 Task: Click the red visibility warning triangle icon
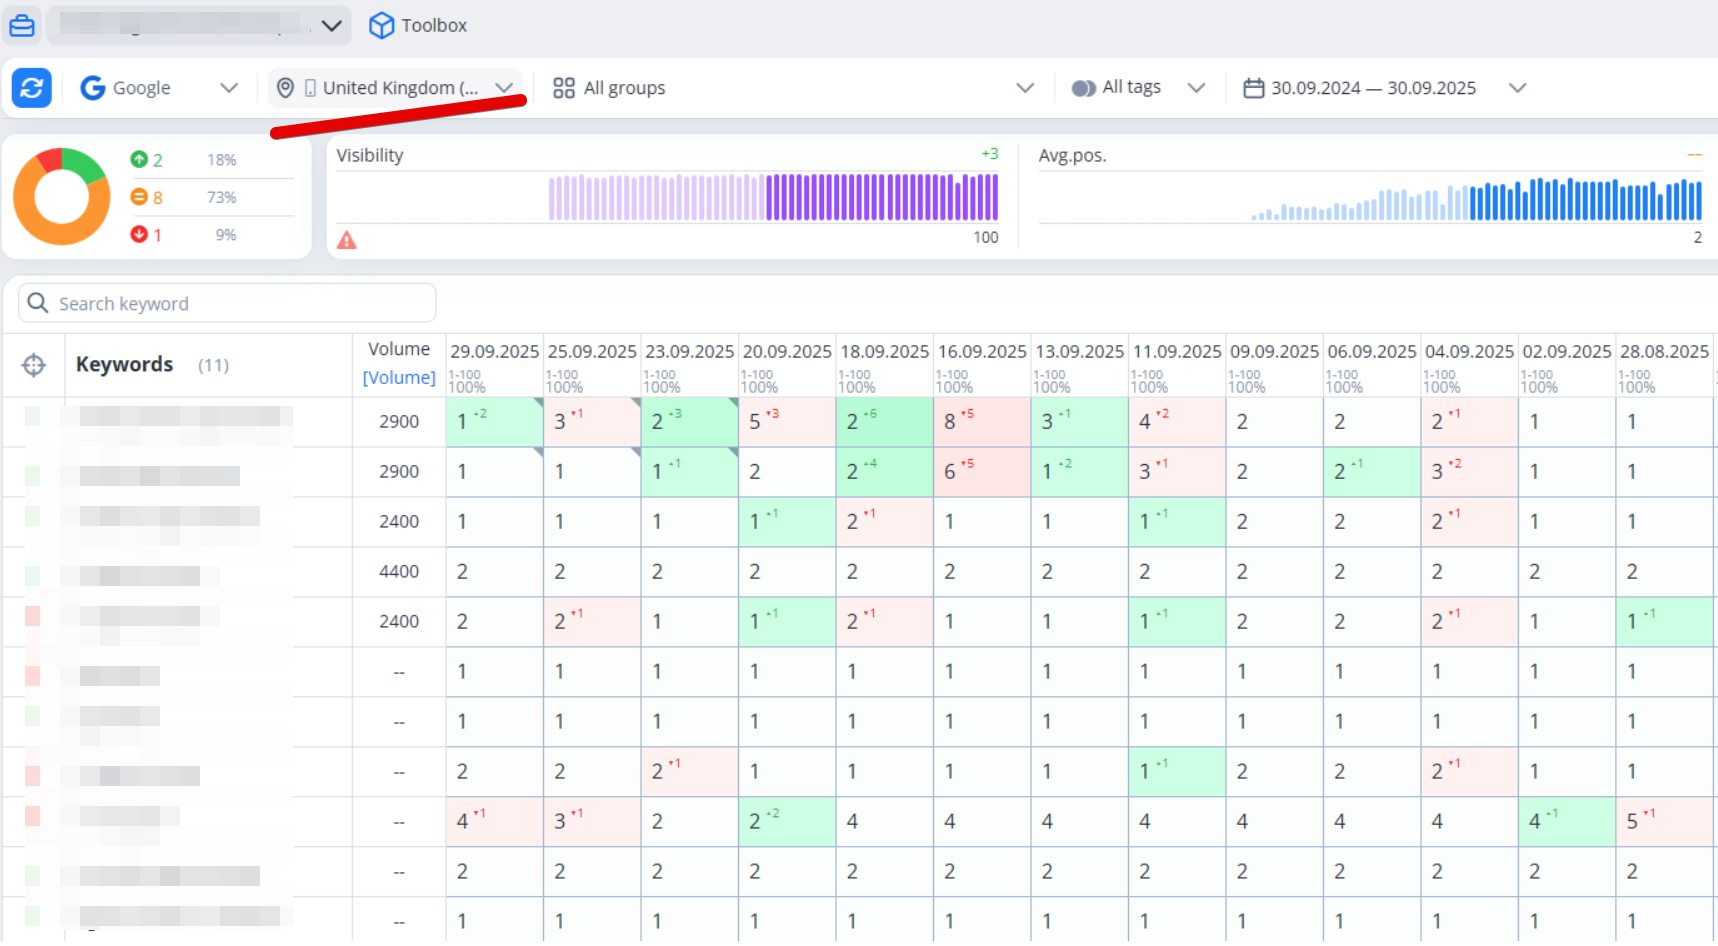(346, 240)
